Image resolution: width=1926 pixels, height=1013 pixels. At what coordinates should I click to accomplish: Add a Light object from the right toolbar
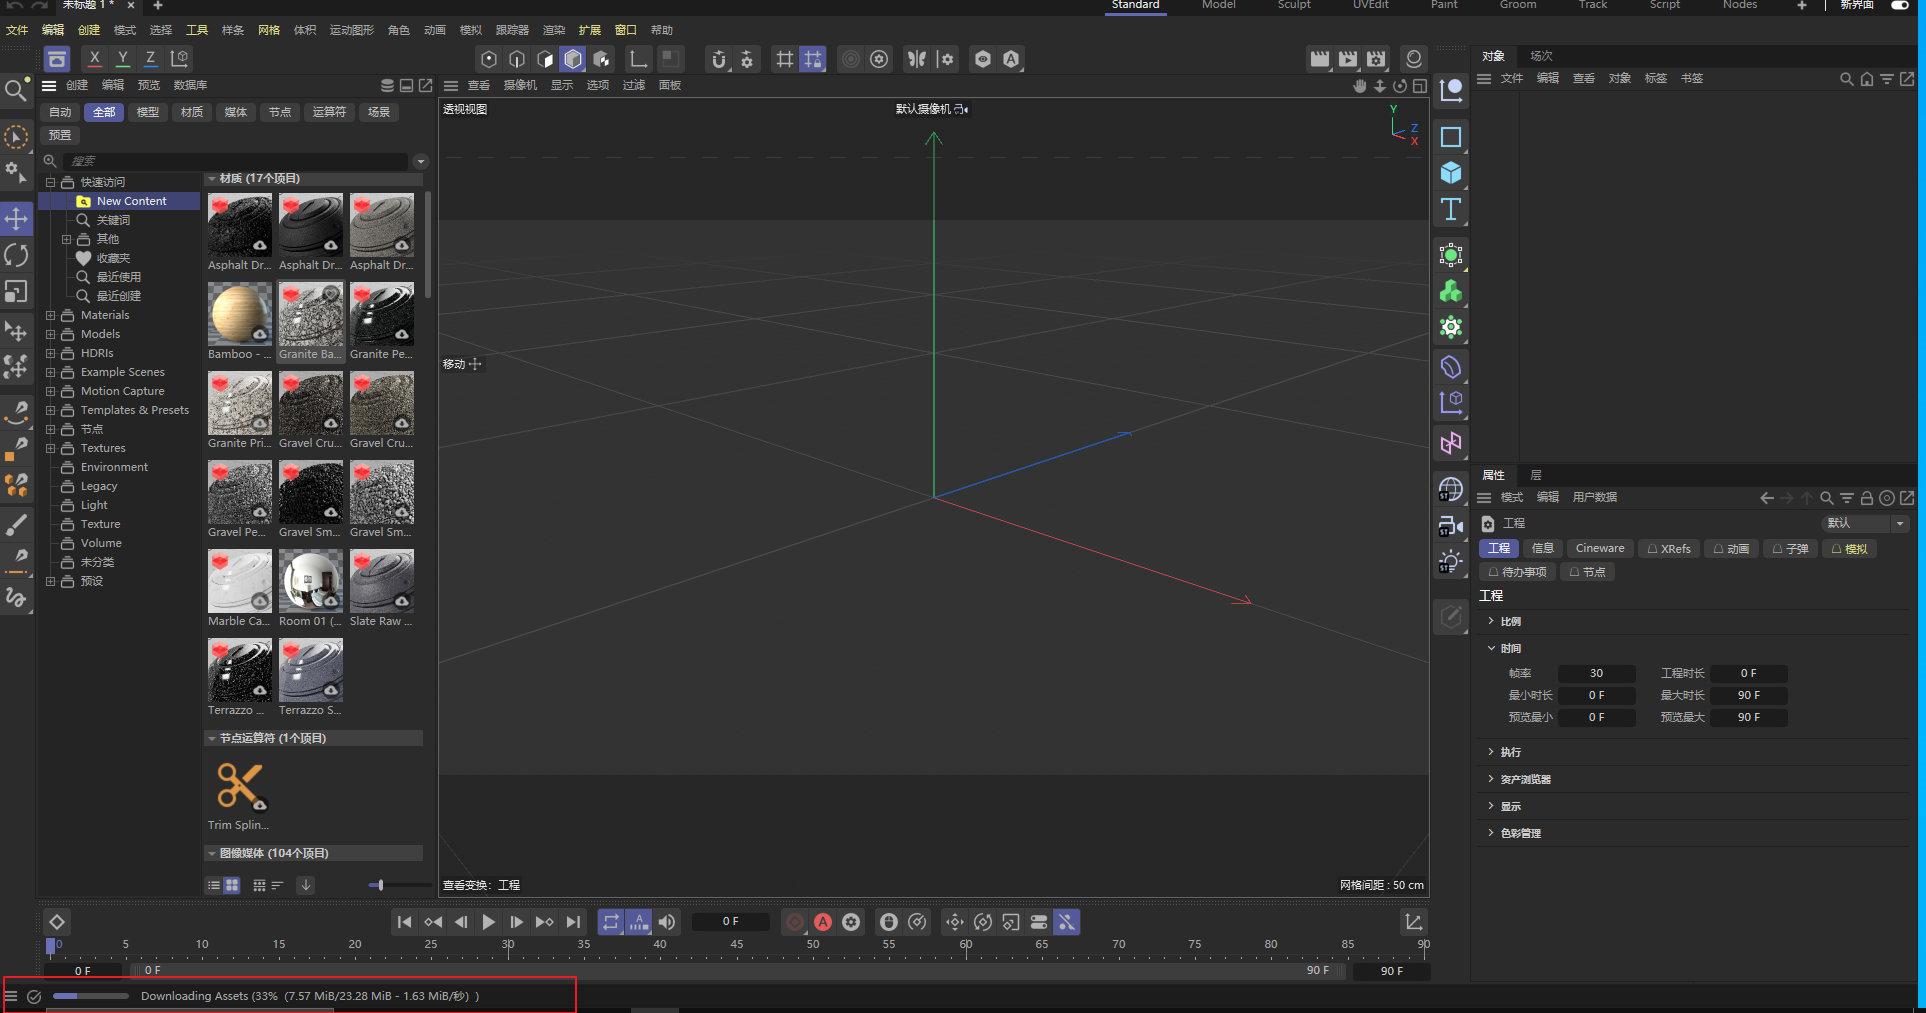(x=1451, y=561)
